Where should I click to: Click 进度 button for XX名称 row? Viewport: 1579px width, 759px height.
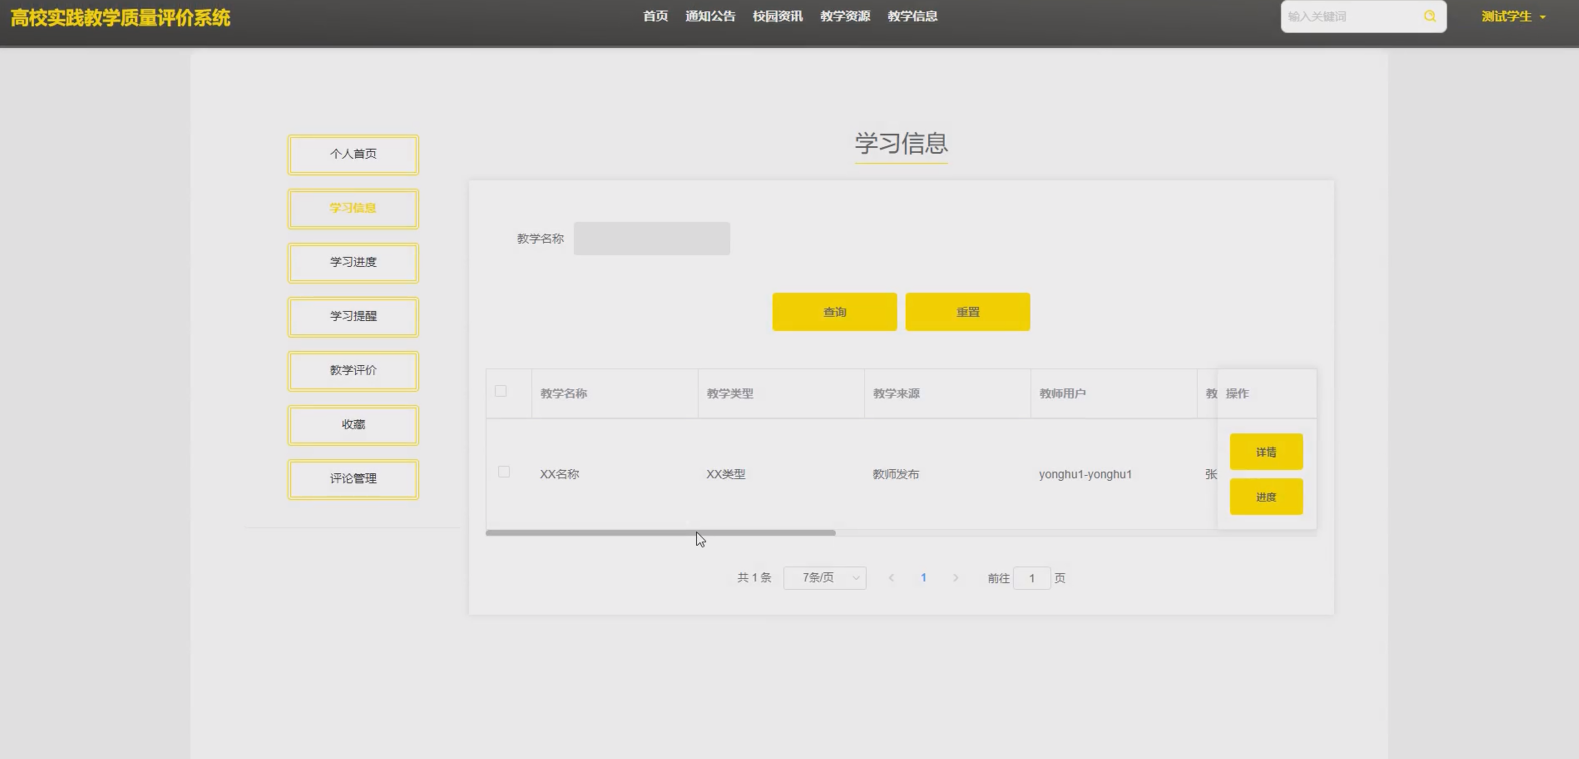1266,497
